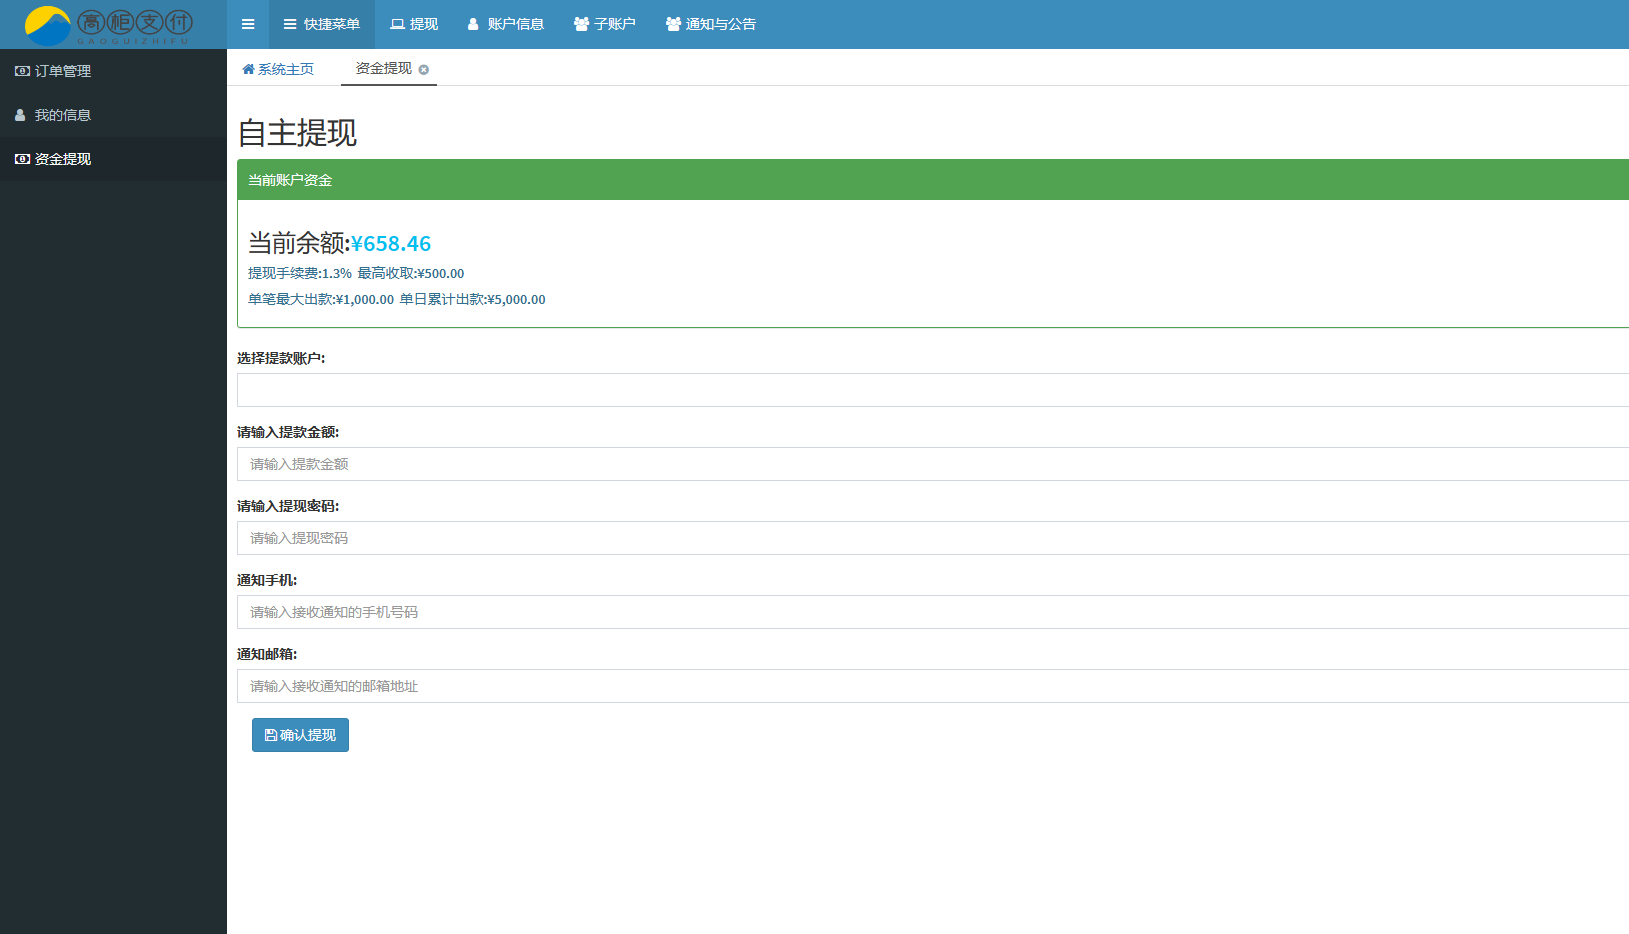This screenshot has height=934, width=1629.
Task: Focus the 提款金额 input field
Action: pyautogui.click(x=932, y=464)
